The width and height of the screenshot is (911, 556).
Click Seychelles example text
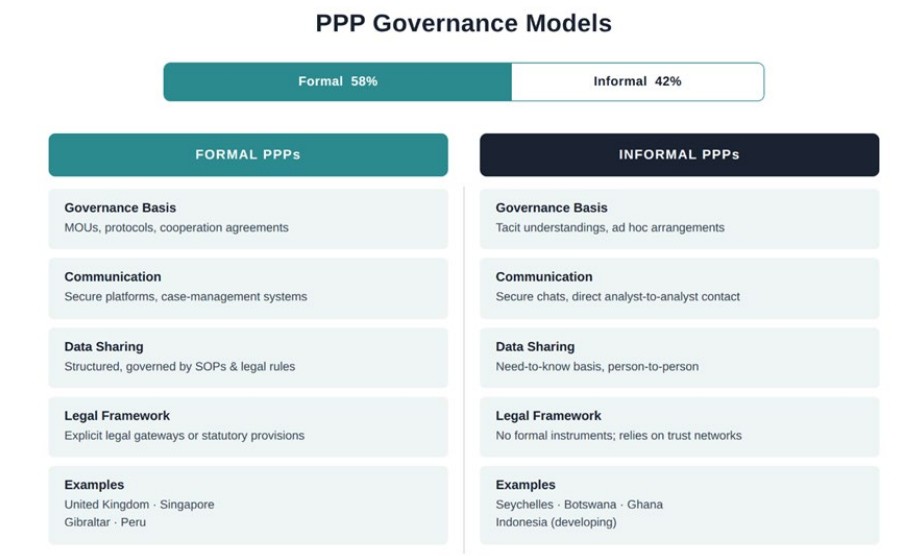click(x=524, y=504)
